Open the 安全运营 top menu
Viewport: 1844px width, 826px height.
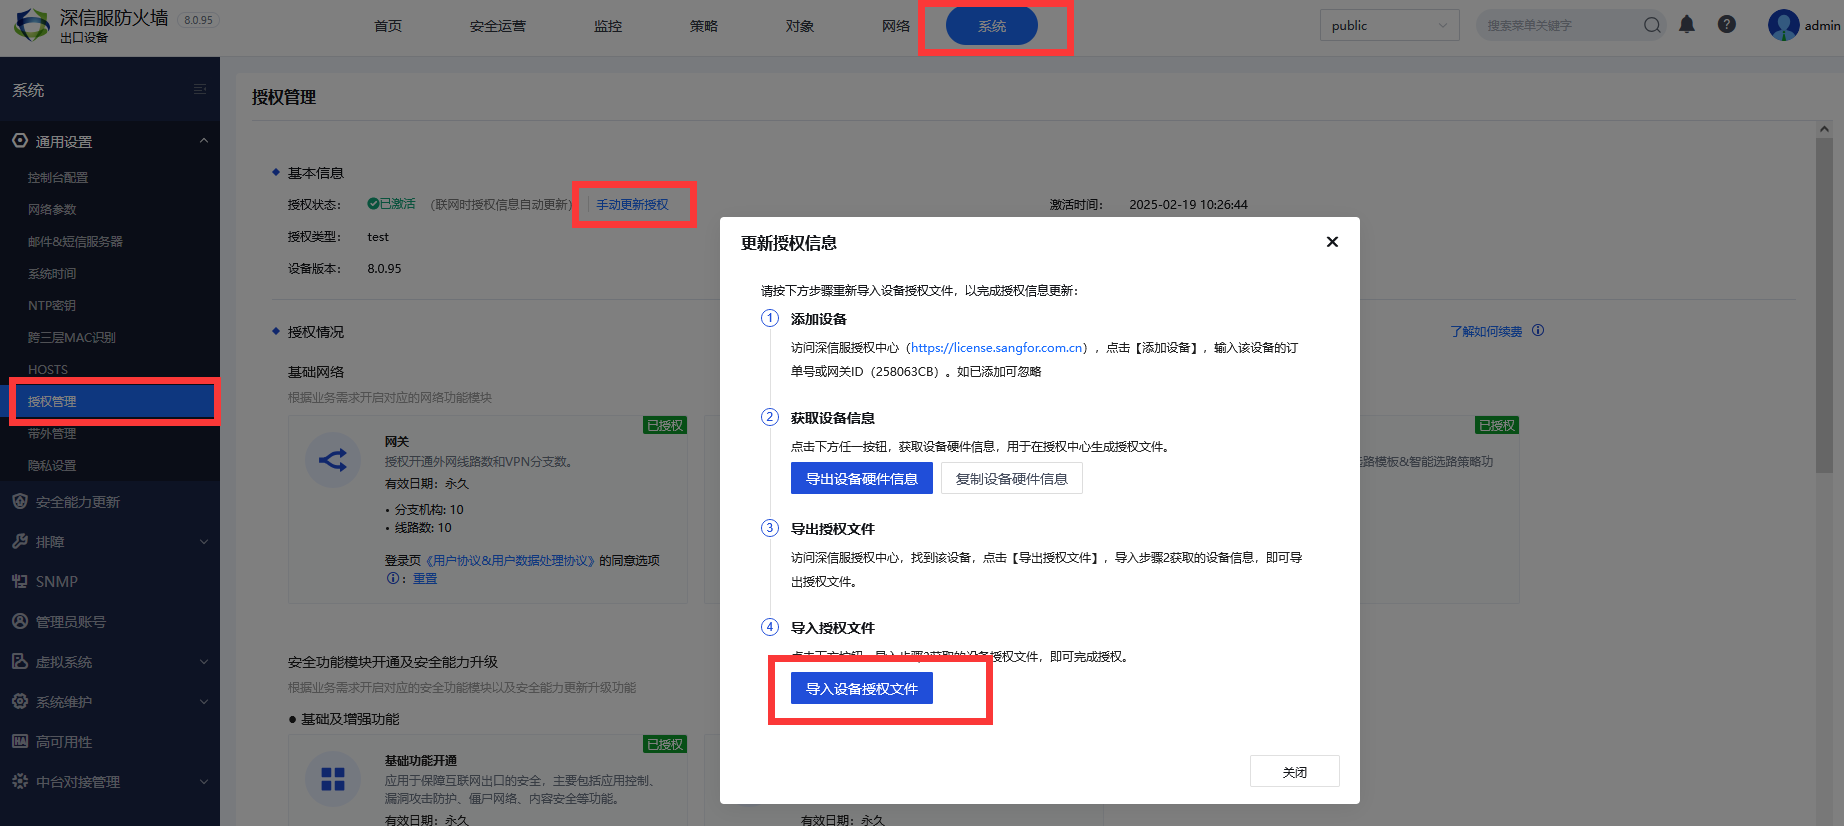point(498,26)
